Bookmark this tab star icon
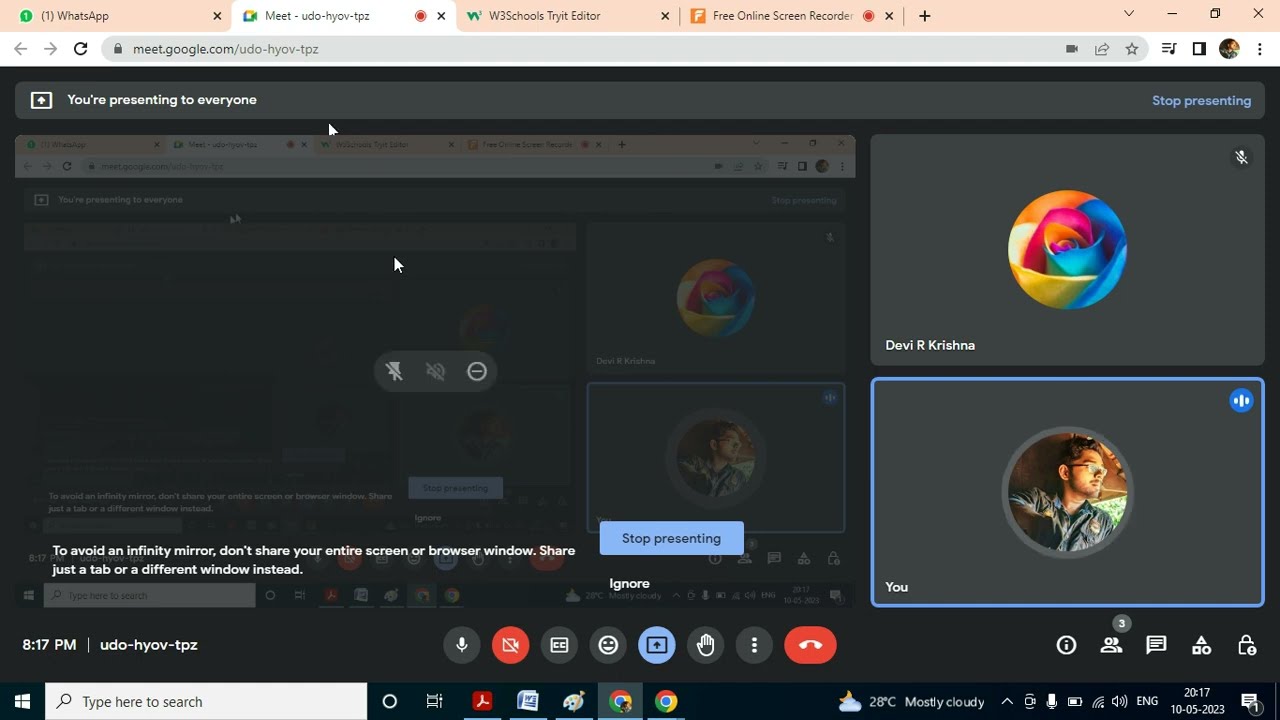This screenshot has width=1280, height=720. pos(1132,49)
